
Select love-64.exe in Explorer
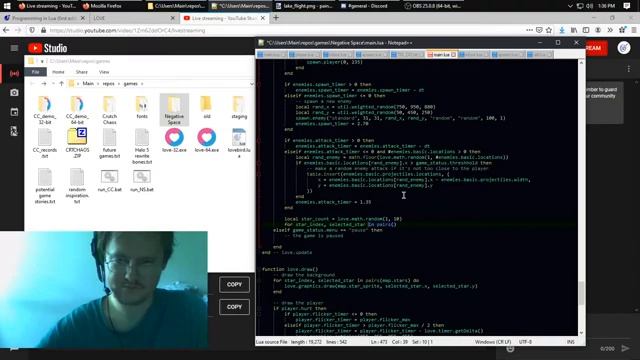[207, 140]
